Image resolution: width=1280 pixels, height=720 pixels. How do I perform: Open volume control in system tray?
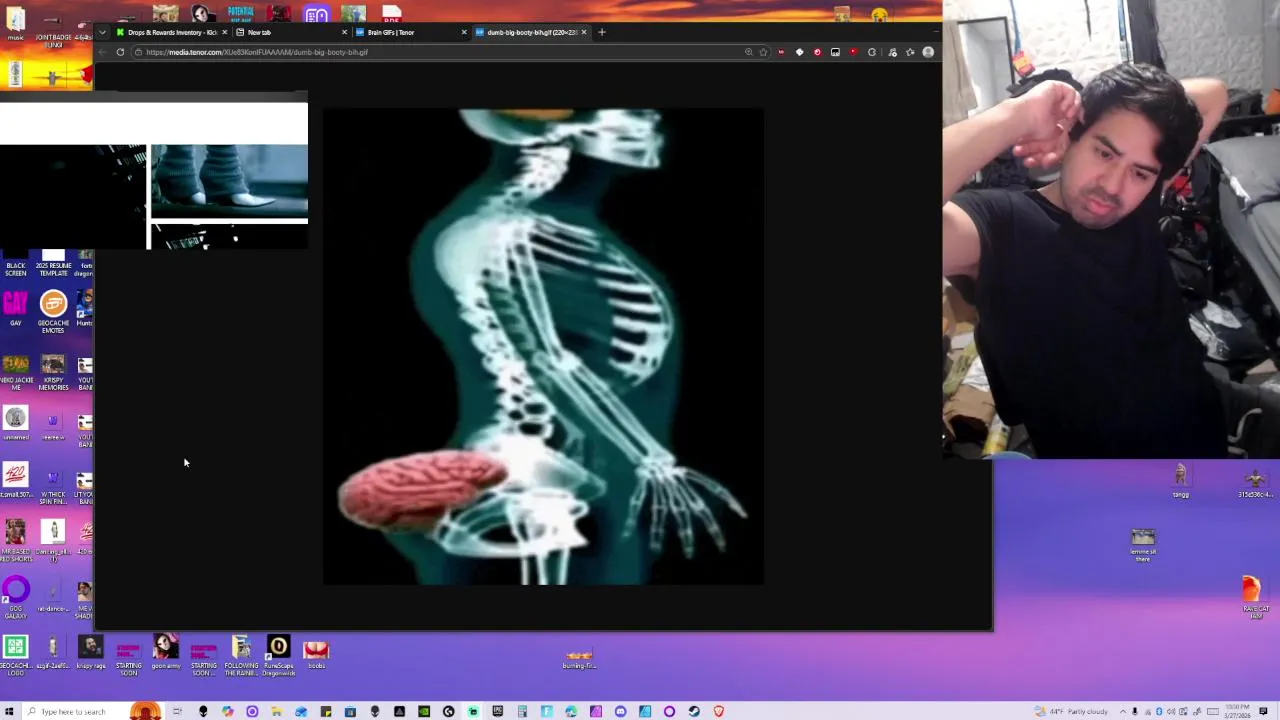[1171, 711]
